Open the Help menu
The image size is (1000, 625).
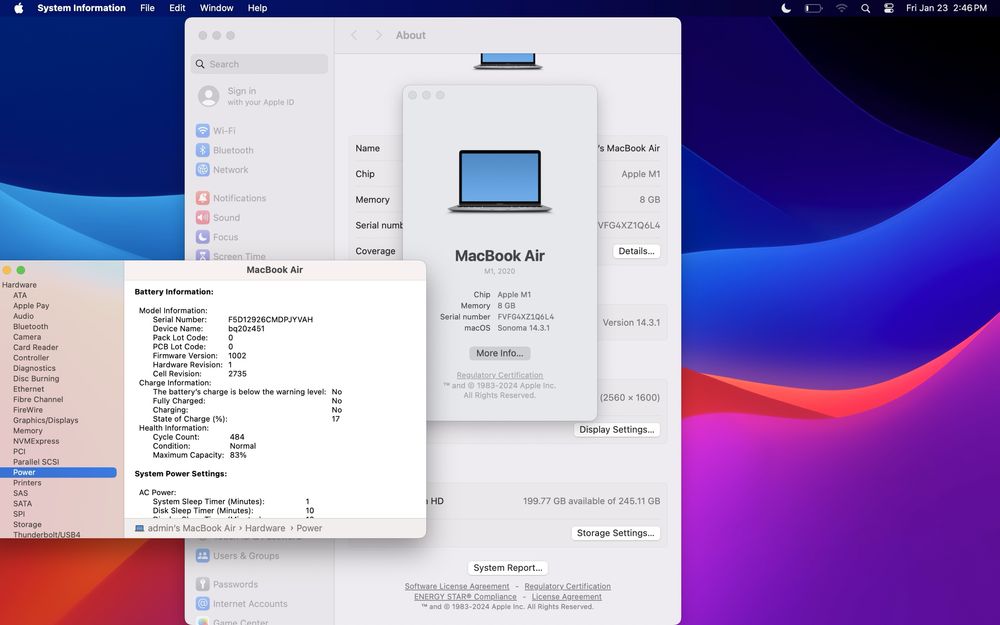click(x=257, y=8)
